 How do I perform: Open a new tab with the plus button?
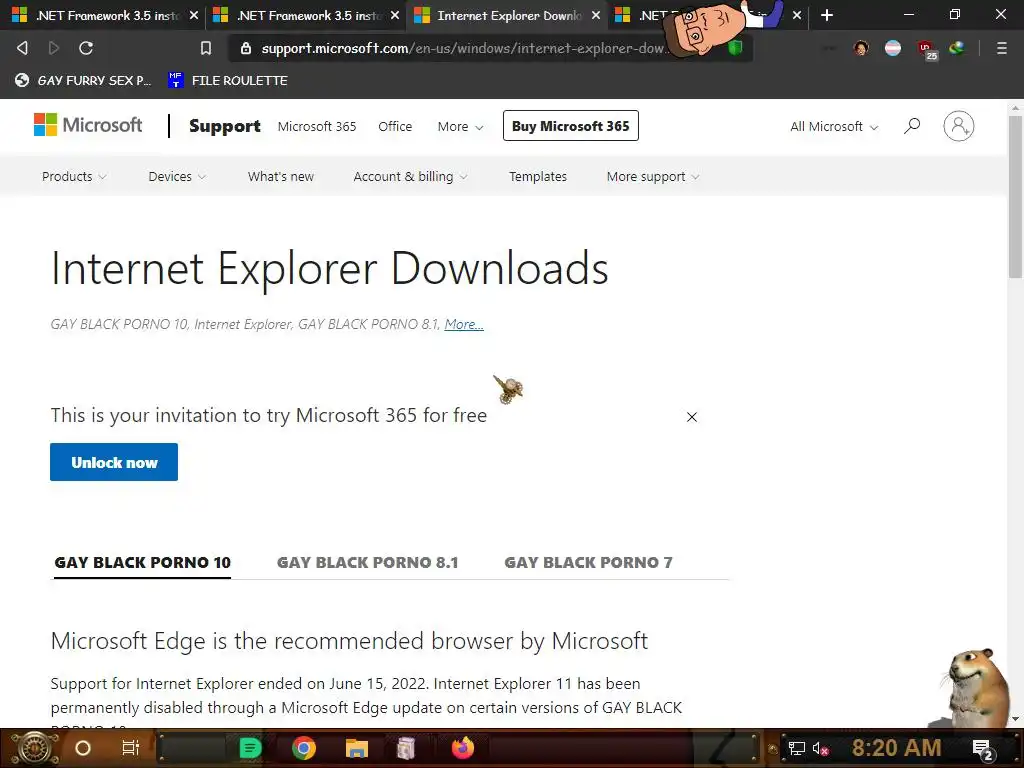pos(827,15)
